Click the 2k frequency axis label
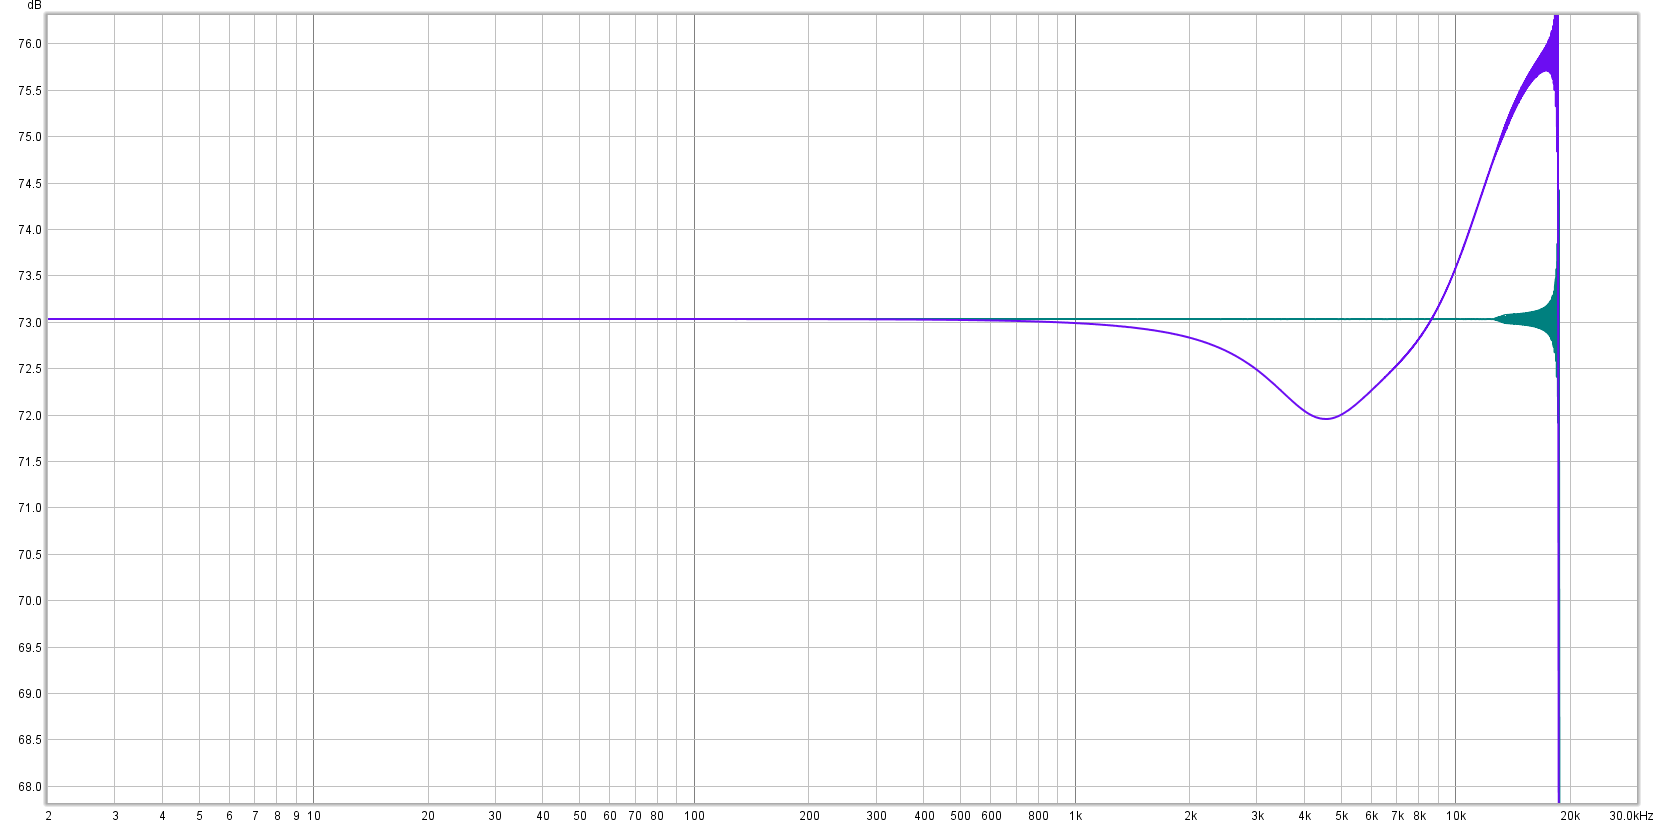Viewport: 1660px width, 825px height. tap(1190, 816)
